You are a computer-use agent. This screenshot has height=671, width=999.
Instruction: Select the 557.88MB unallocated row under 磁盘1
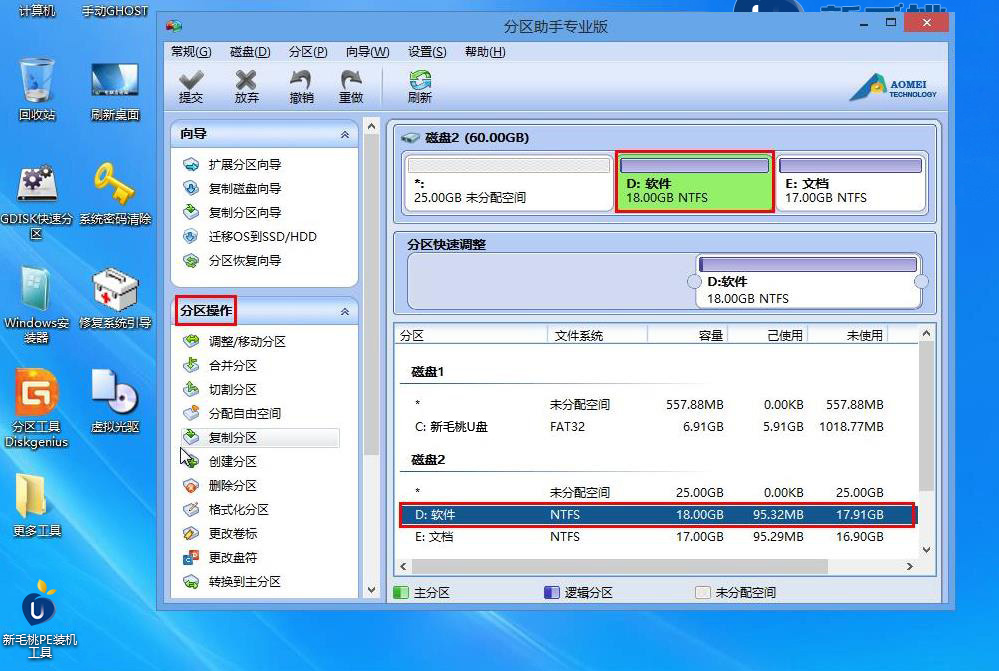pyautogui.click(x=657, y=404)
